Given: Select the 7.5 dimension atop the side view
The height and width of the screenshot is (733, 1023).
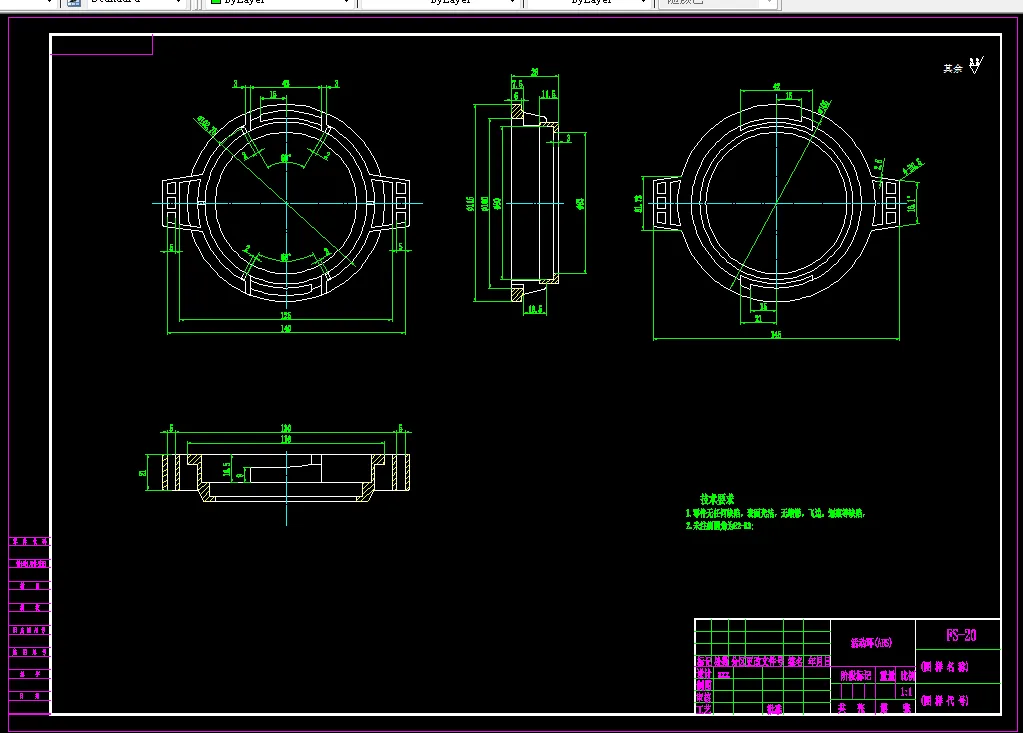Looking at the screenshot, I should pyautogui.click(x=517, y=85).
